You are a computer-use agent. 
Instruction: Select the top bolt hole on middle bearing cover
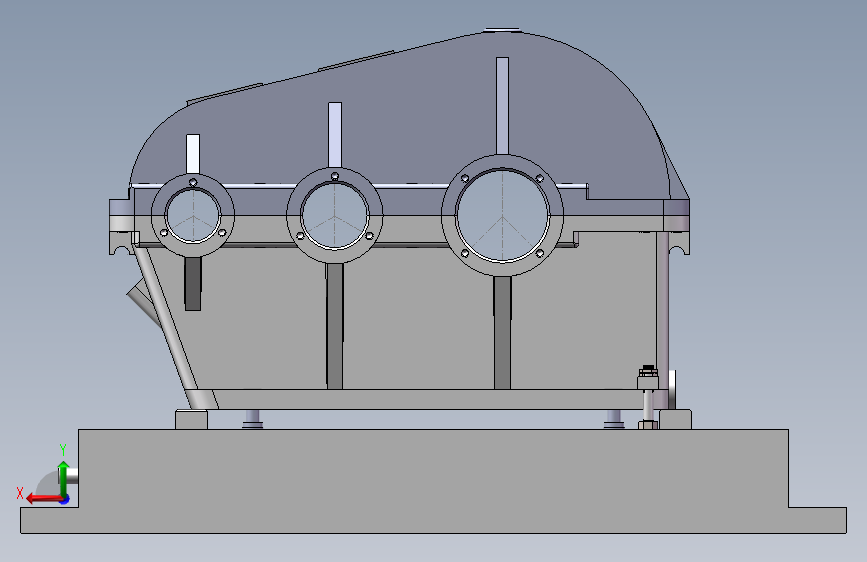tap(335, 176)
